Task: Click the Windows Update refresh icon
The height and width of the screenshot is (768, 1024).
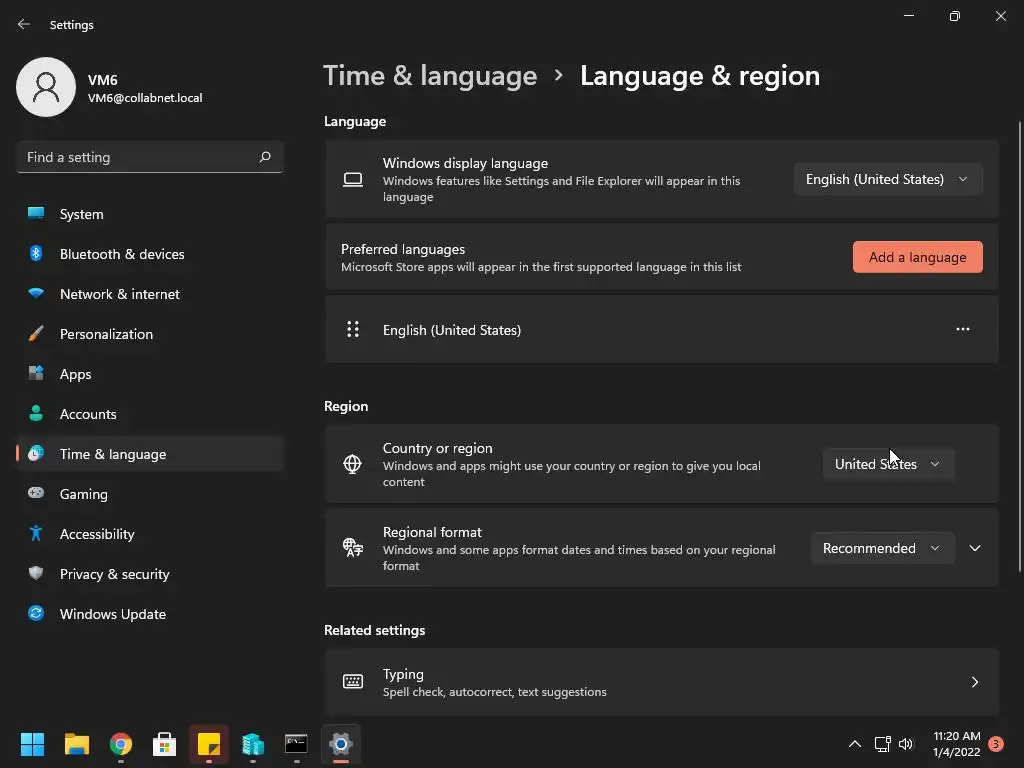Action: pos(36,613)
